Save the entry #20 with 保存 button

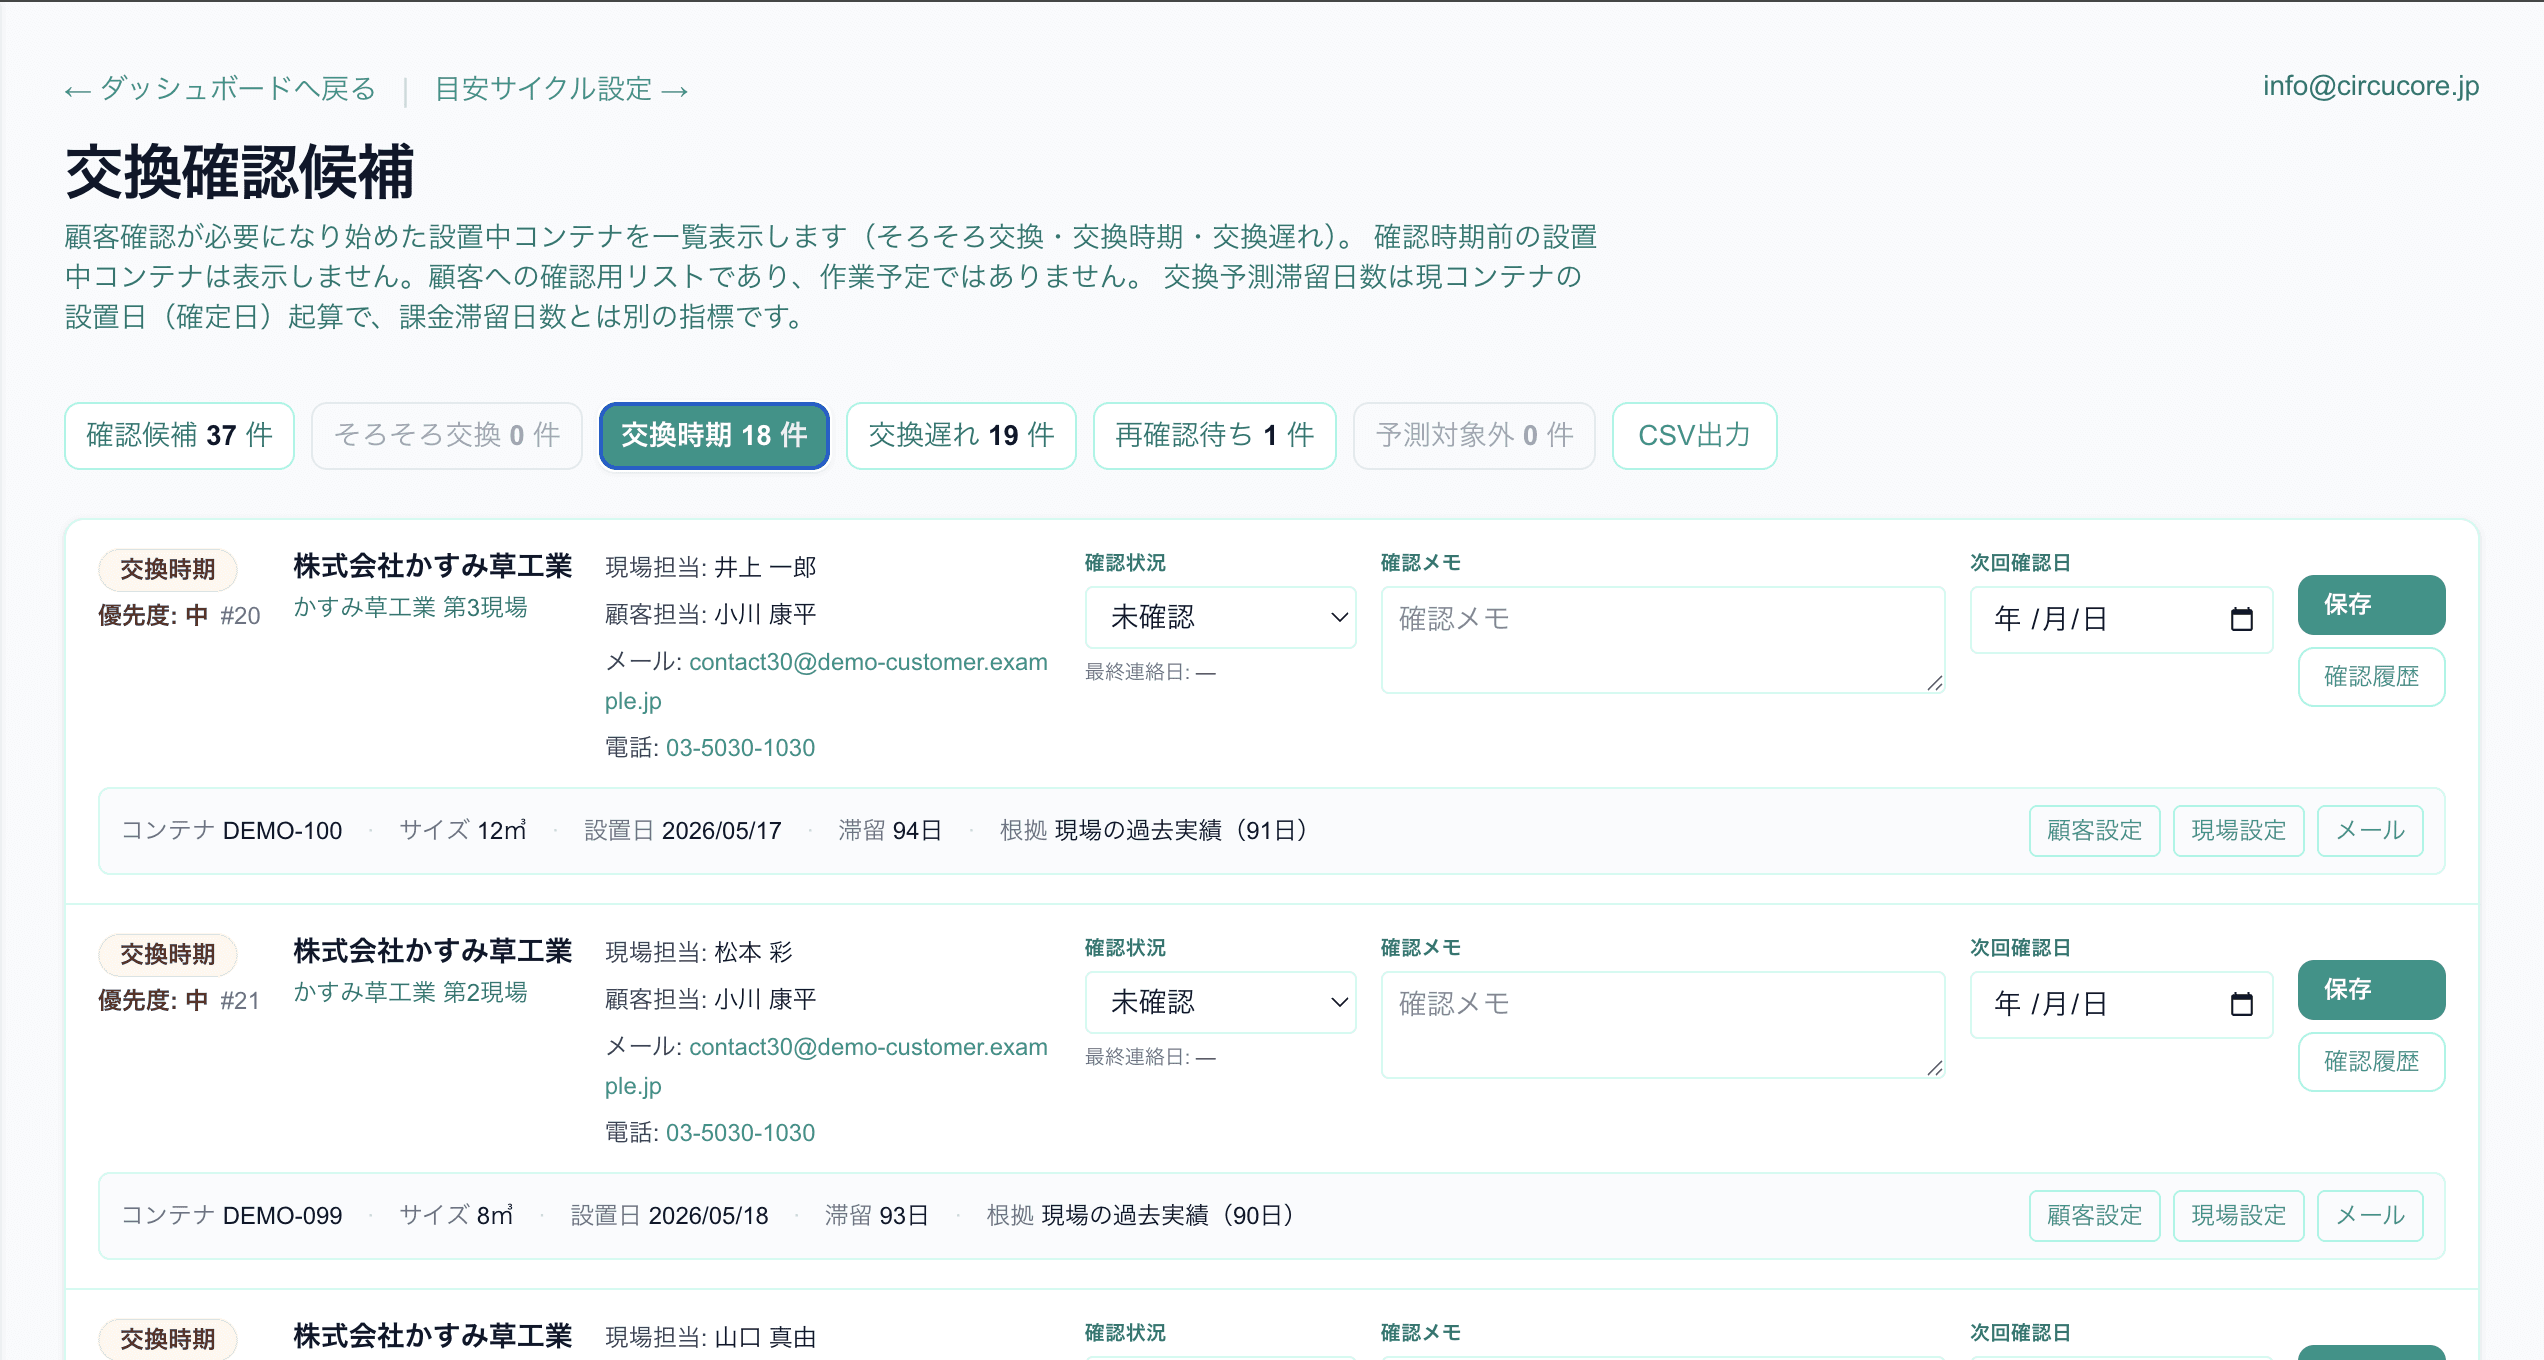point(2371,604)
